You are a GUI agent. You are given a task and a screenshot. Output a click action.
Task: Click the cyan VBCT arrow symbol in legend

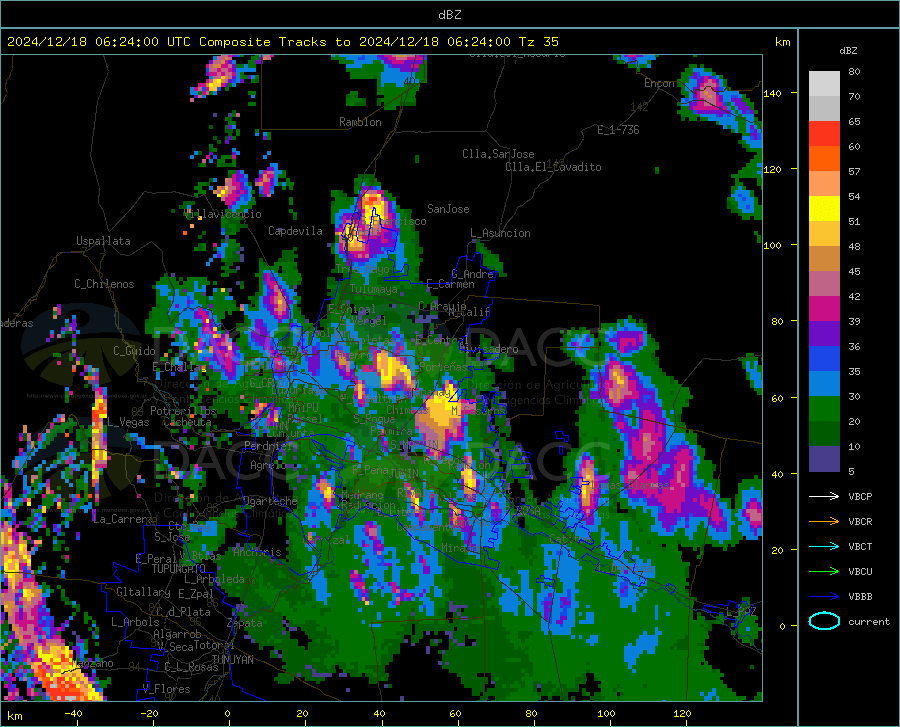pyautogui.click(x=824, y=546)
